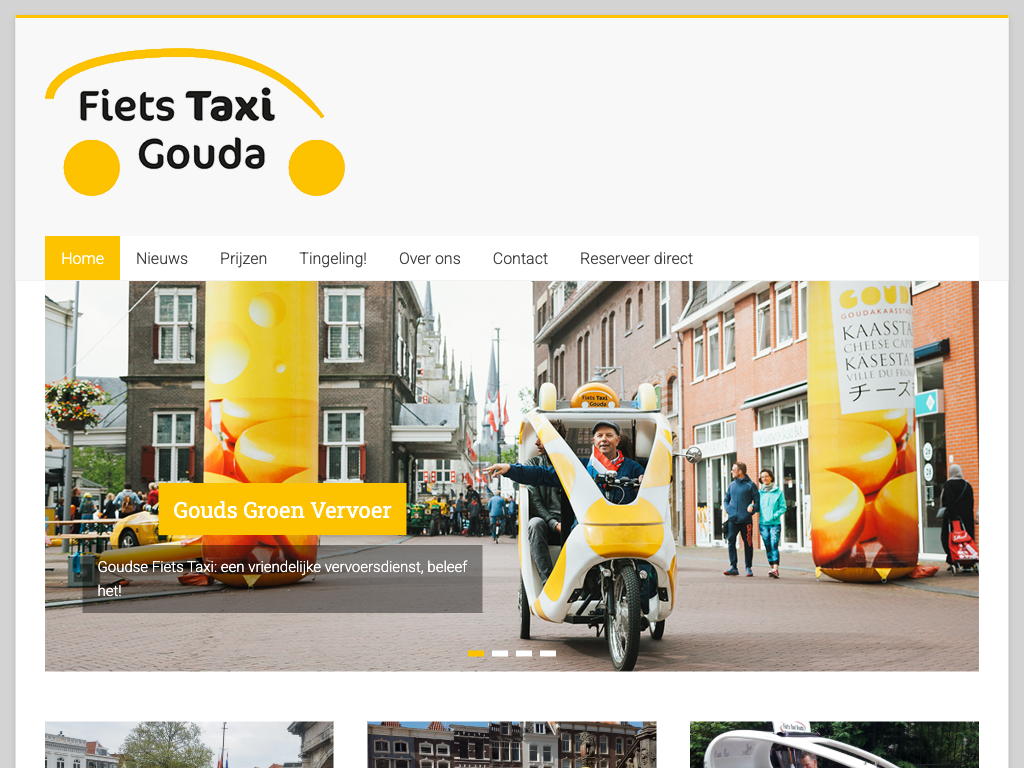The image size is (1024, 768).
Task: Select the first slider indicator dot
Action: tap(476, 653)
